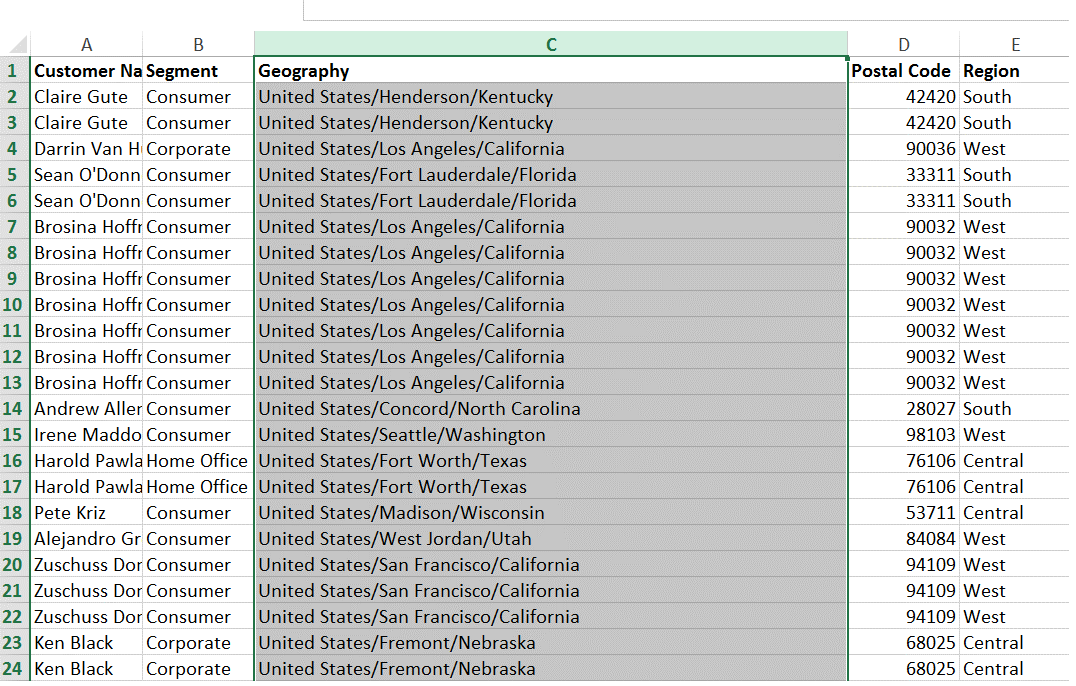Click cell with Concord/North Carolina
This screenshot has height=686, width=1076.
pos(551,409)
